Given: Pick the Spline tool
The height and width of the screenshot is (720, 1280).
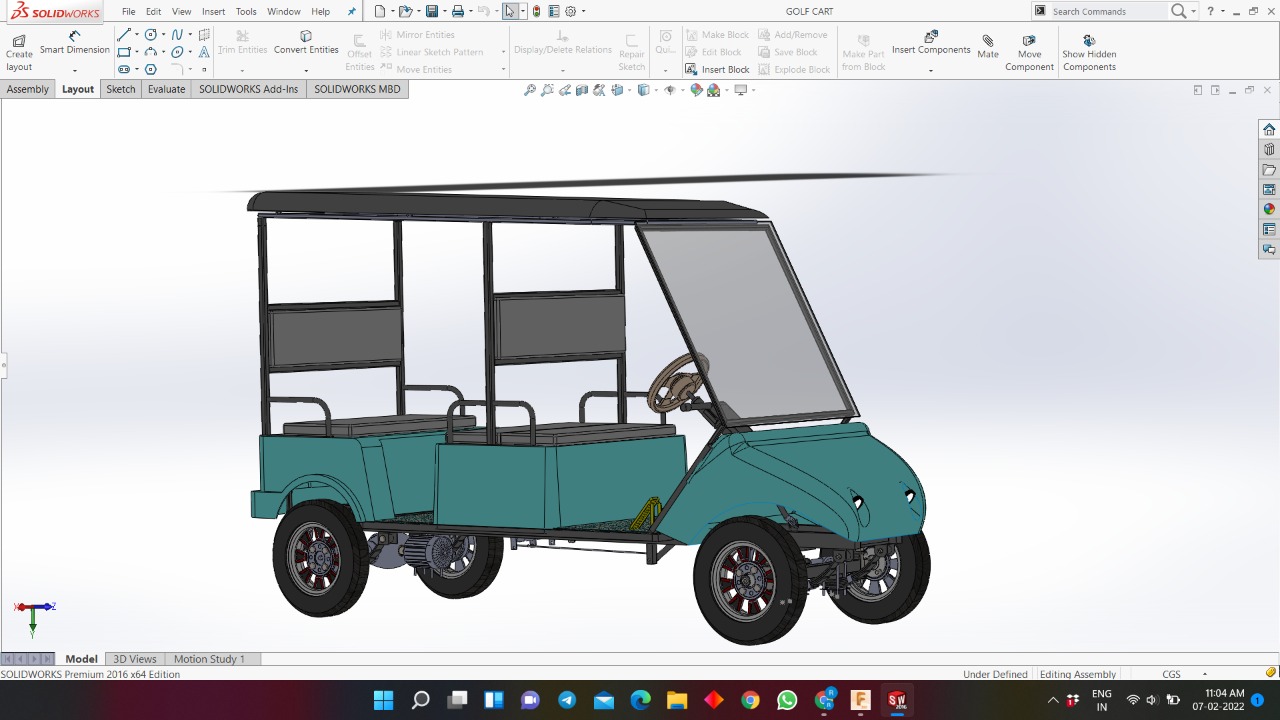Looking at the screenshot, I should pos(177,35).
